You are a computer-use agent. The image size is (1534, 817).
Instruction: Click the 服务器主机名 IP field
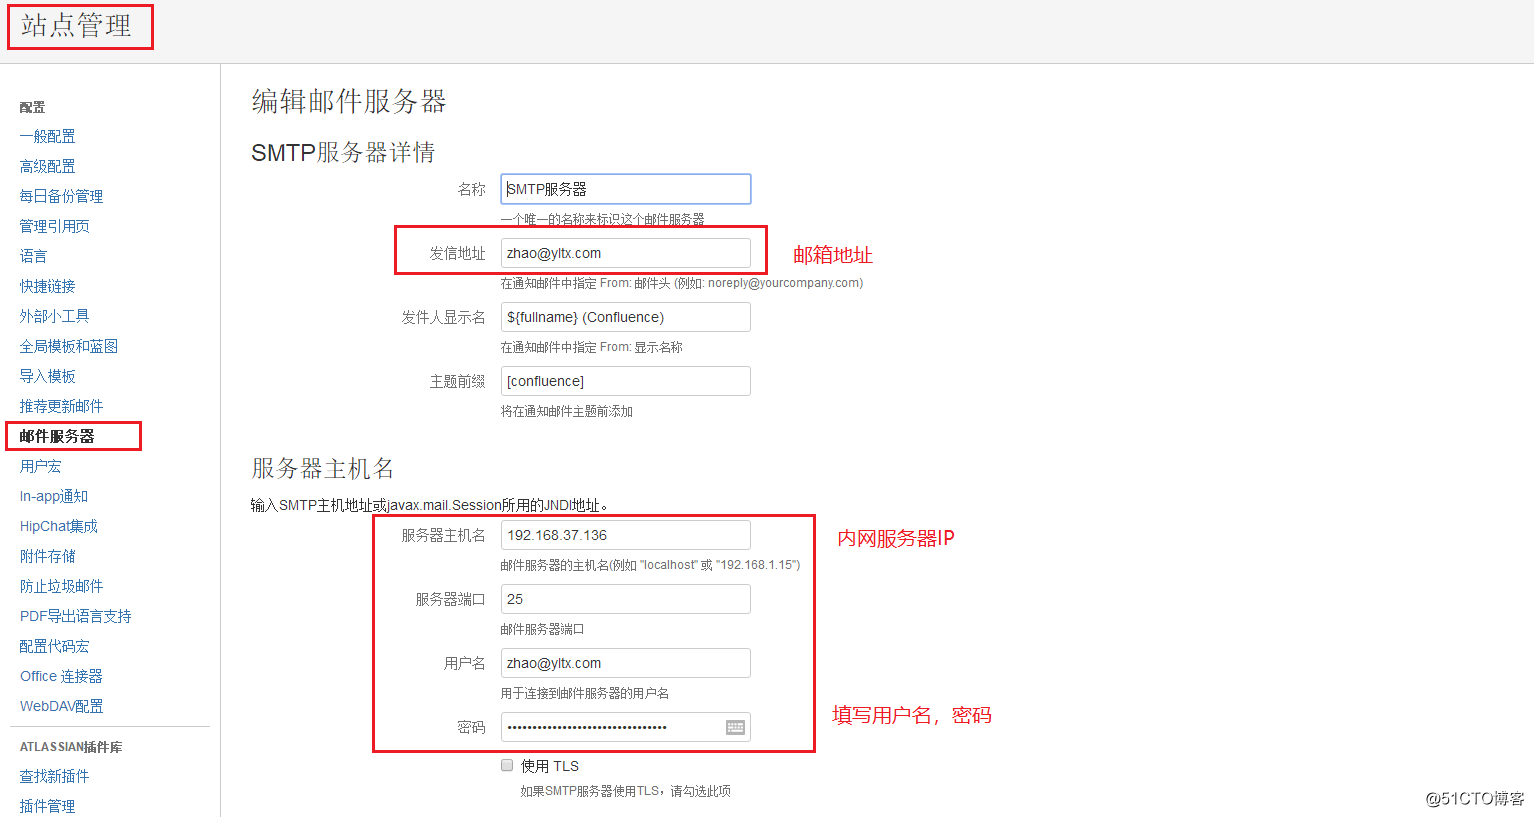click(x=626, y=535)
